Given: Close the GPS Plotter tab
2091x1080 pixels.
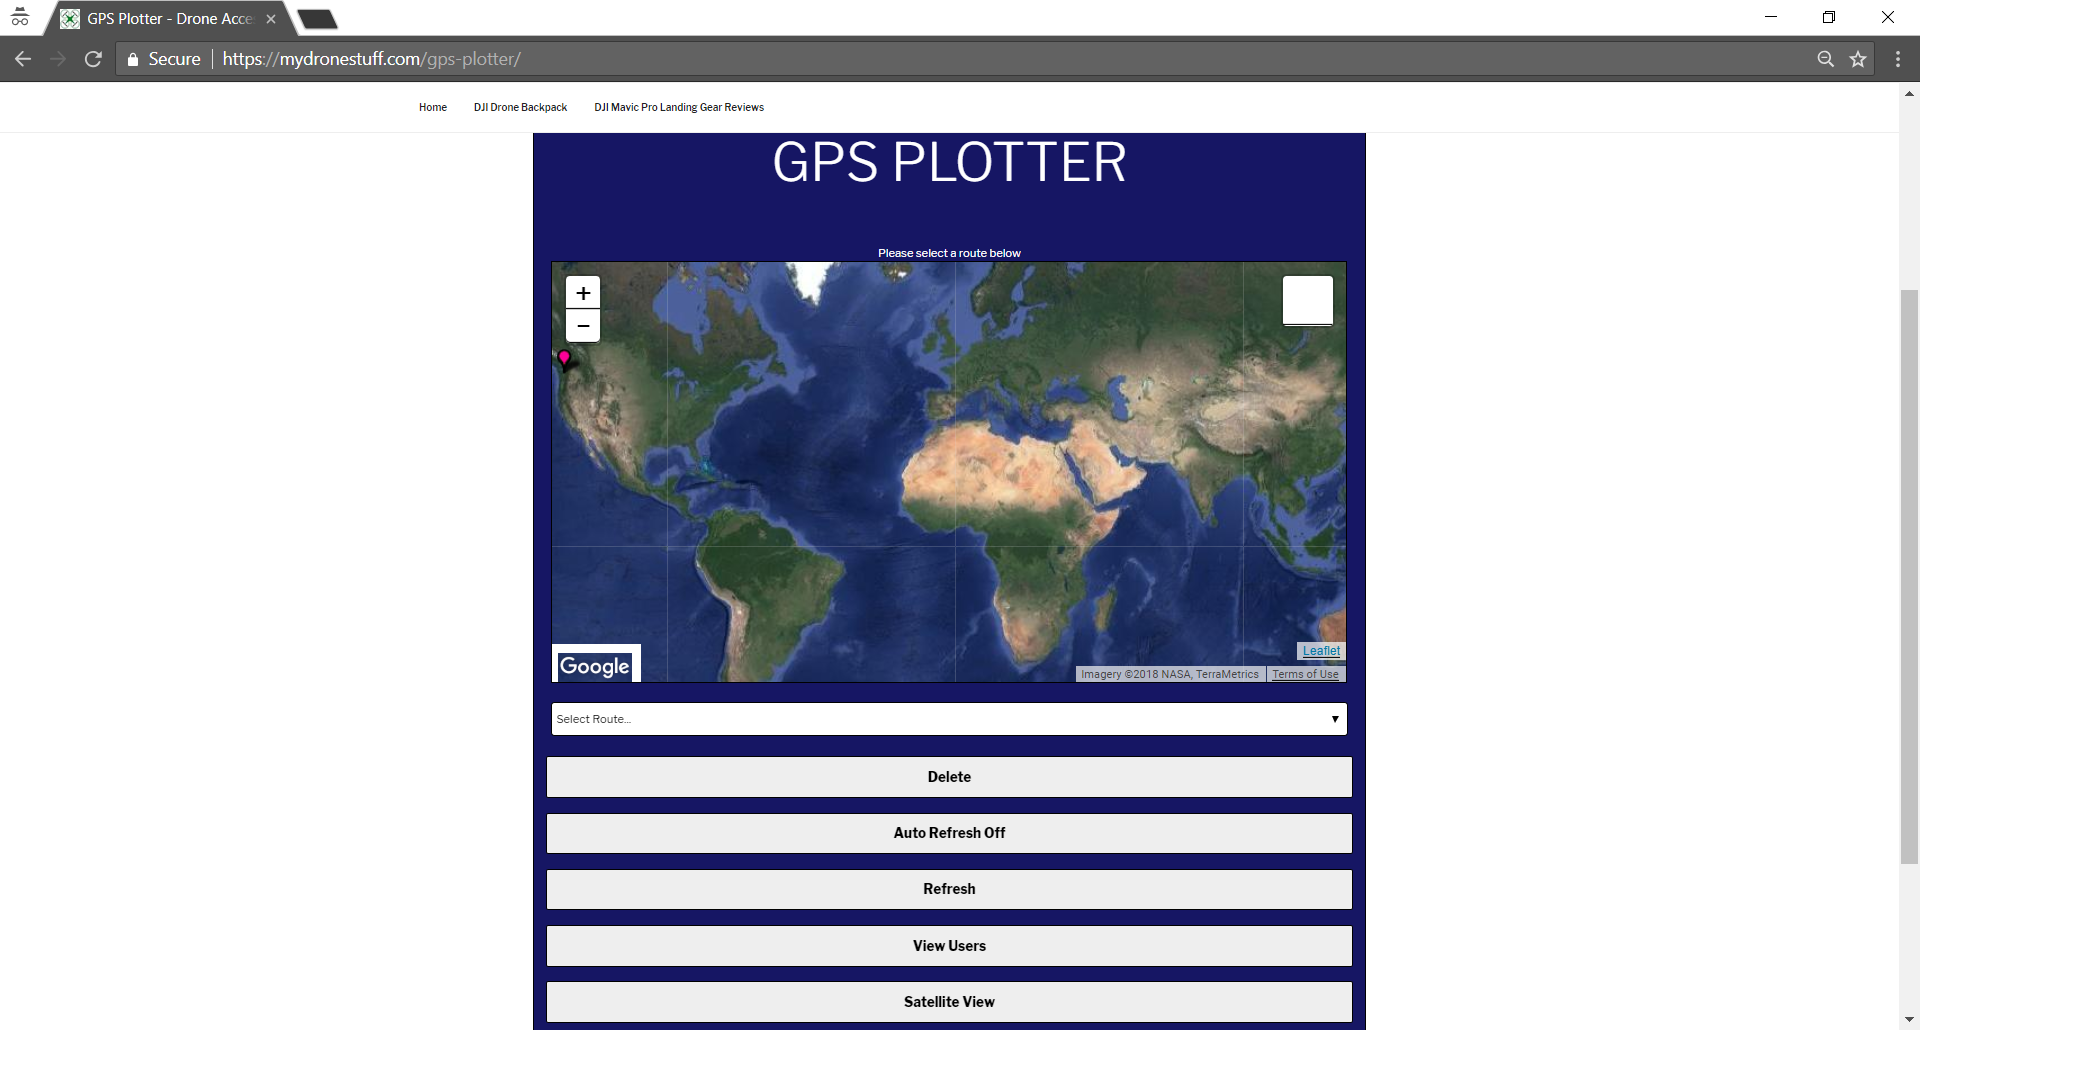Looking at the screenshot, I should point(271,19).
